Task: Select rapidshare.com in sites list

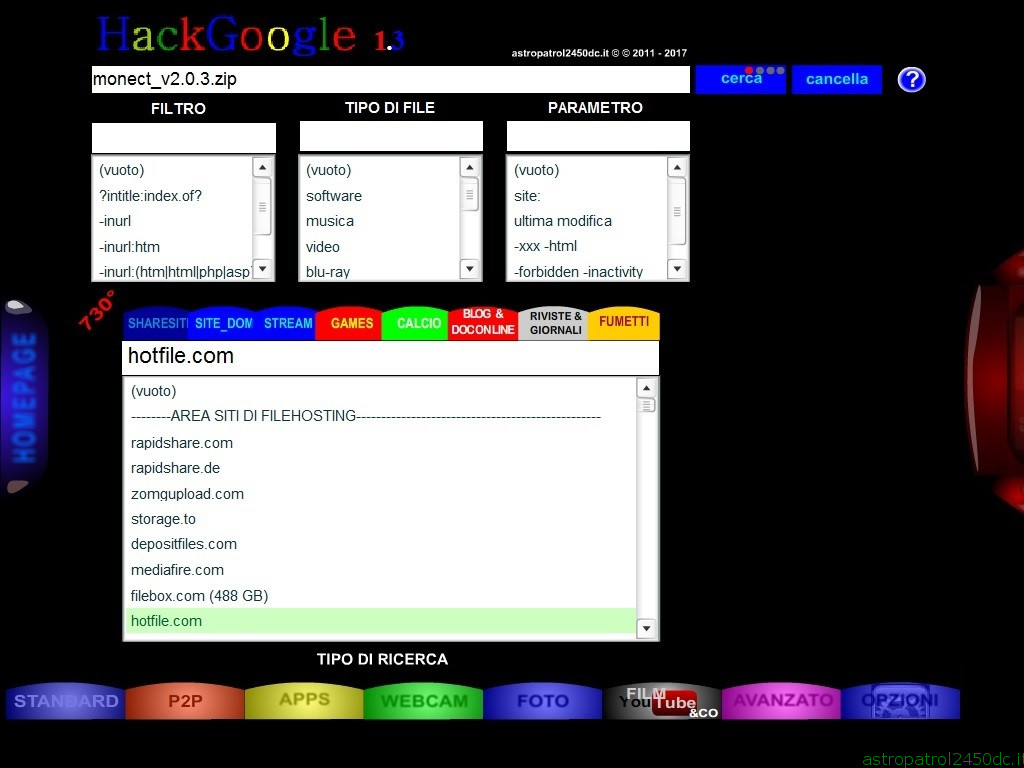Action: point(380,442)
